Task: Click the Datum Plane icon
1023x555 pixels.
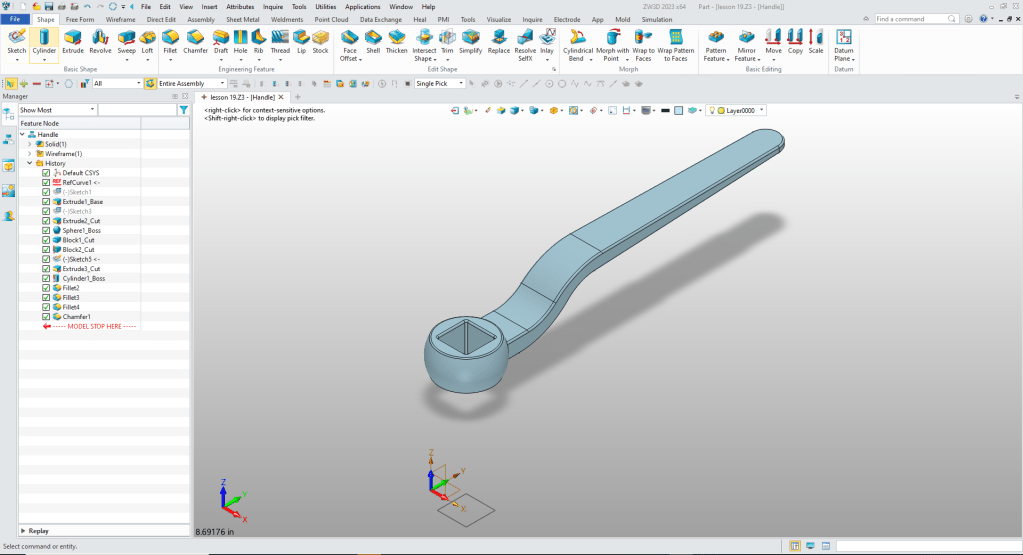Action: tap(844, 40)
